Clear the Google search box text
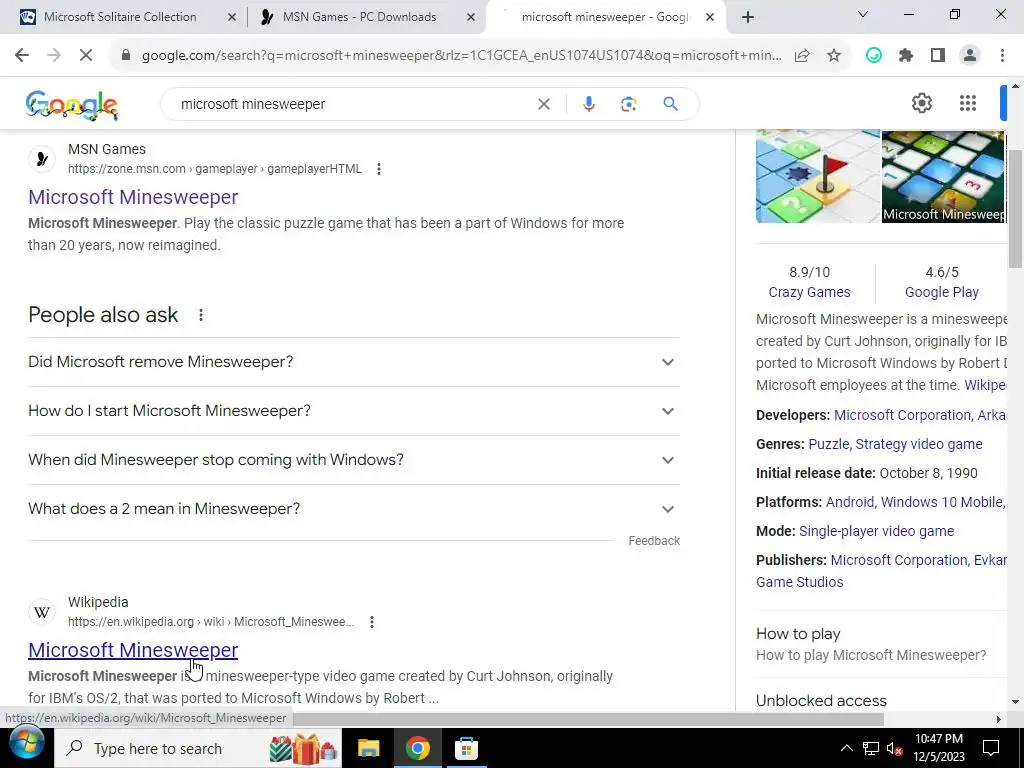 click(x=543, y=104)
